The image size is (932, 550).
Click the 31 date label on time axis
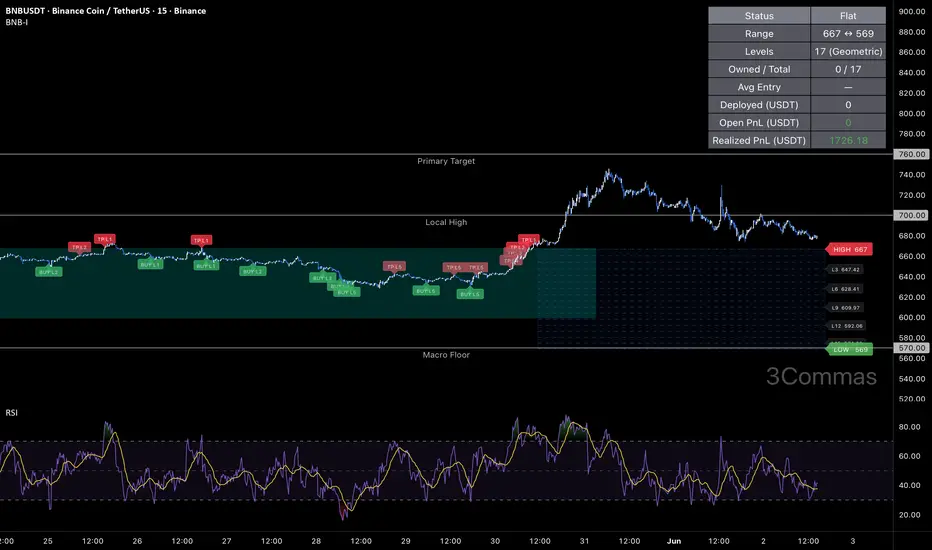point(584,541)
